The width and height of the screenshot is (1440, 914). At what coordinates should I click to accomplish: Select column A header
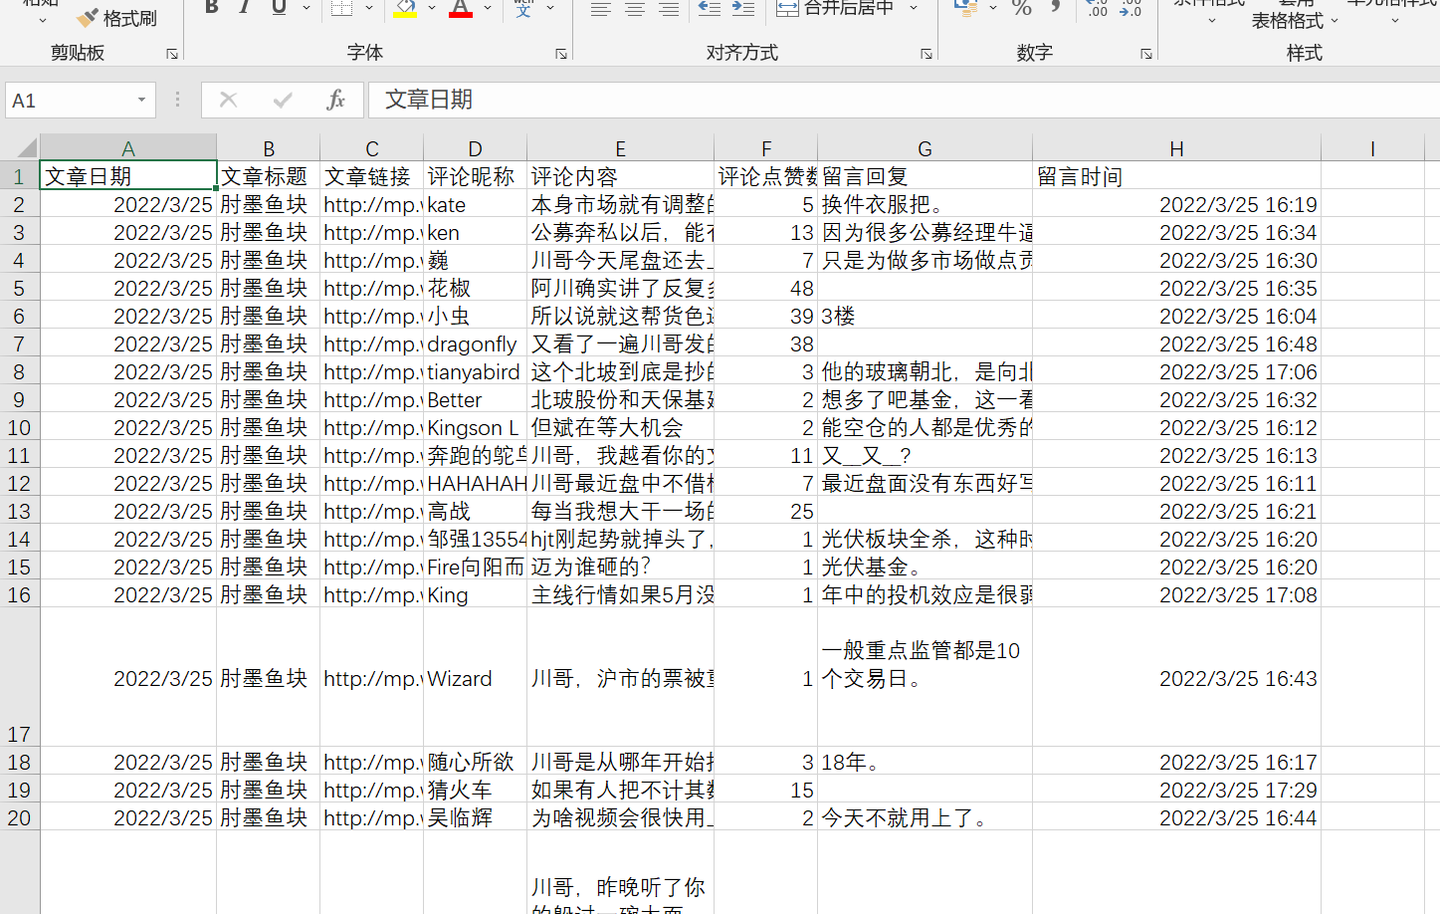tap(128, 148)
